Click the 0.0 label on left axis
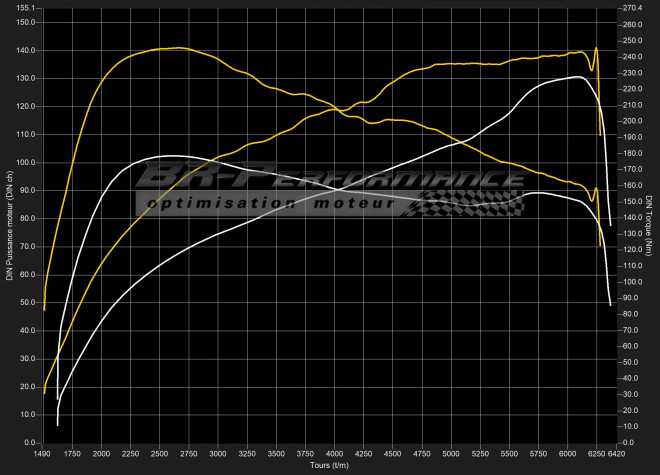660x475 pixels. click(29, 442)
